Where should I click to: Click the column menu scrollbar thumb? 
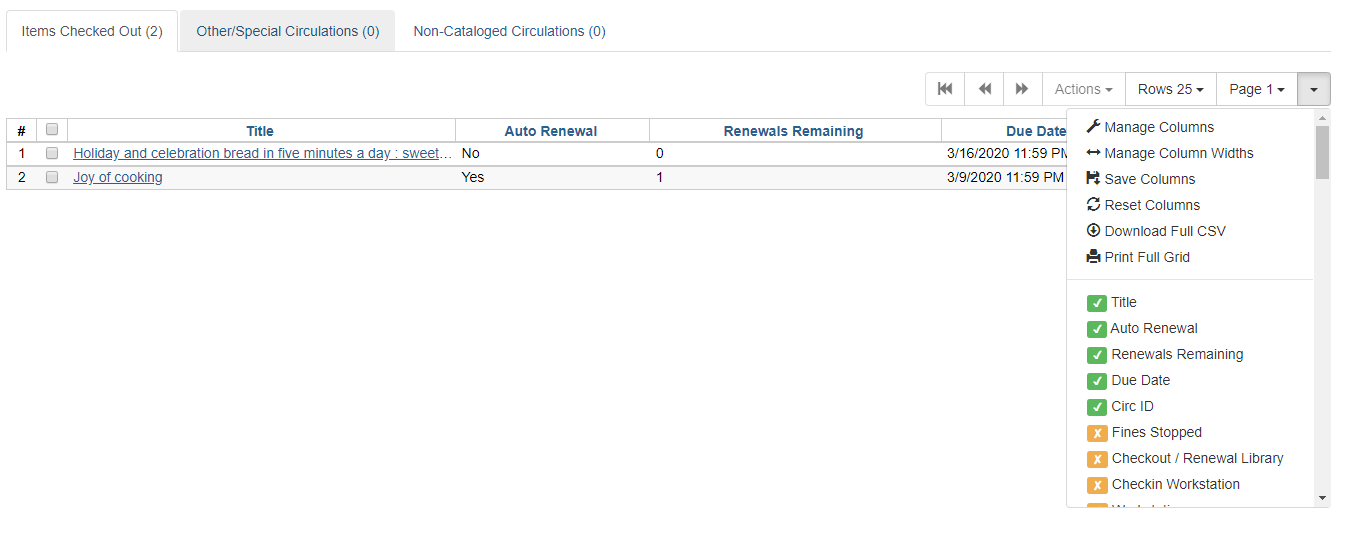[1322, 153]
